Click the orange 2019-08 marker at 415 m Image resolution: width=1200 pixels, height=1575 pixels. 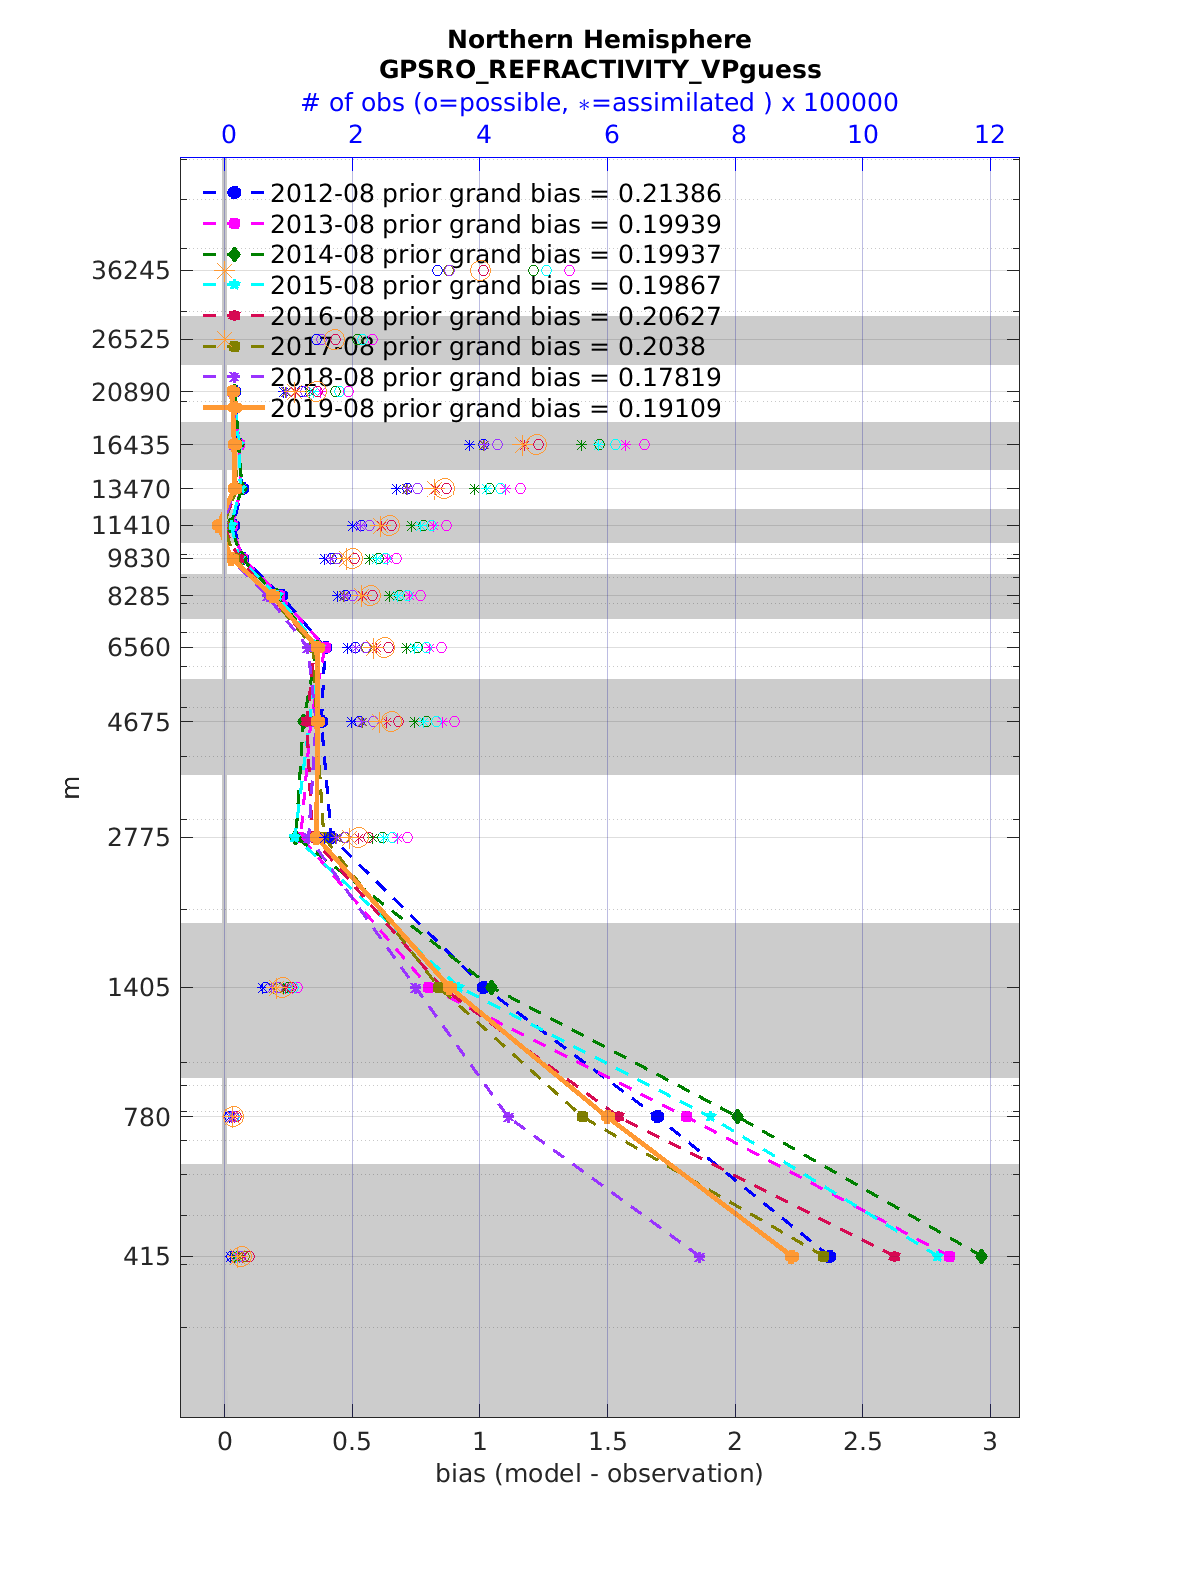[791, 1256]
